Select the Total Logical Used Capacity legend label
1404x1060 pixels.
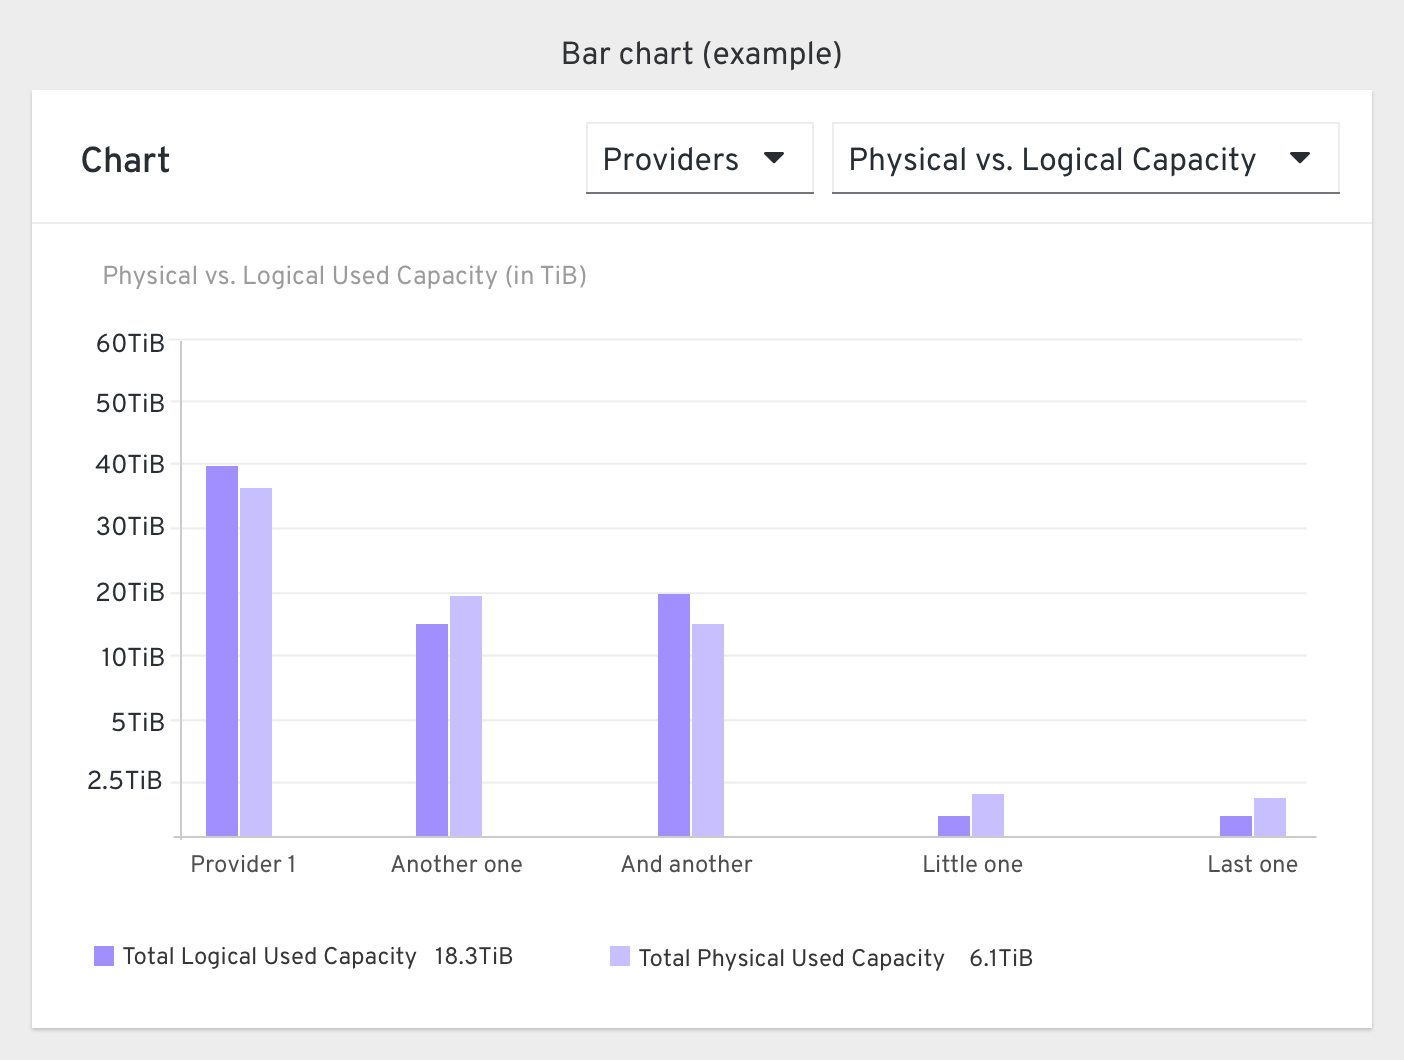269,957
